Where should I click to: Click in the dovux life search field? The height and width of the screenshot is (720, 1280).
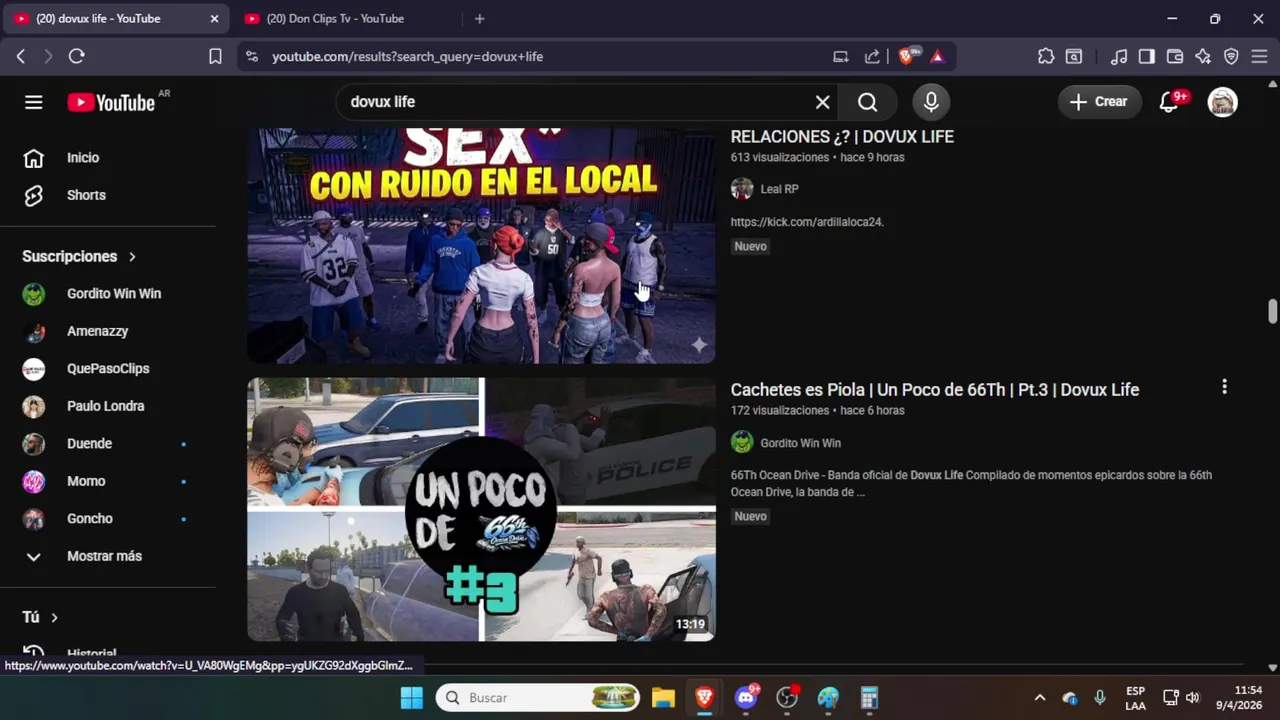pyautogui.click(x=575, y=102)
